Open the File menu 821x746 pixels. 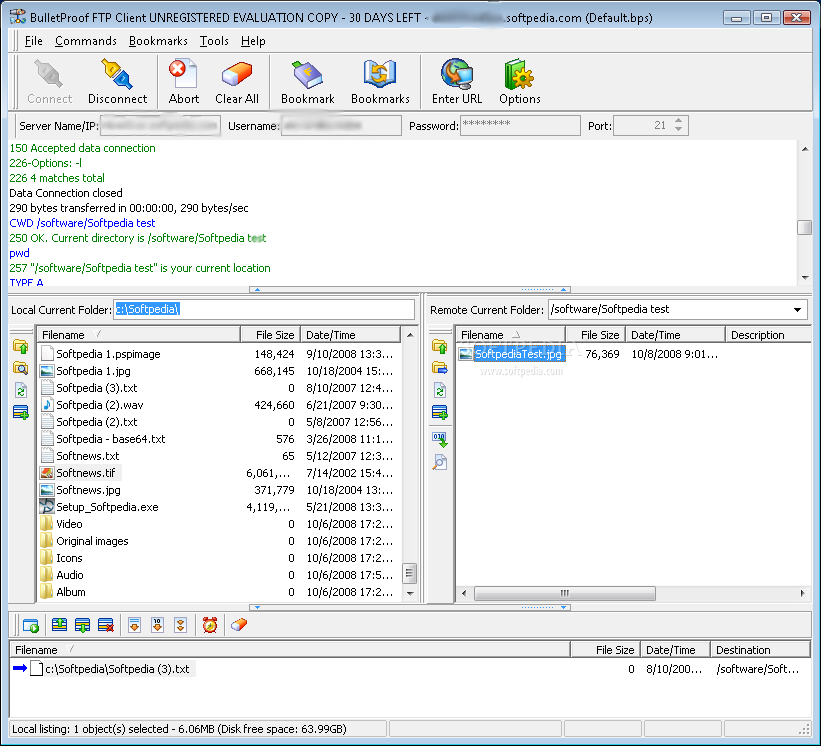pyautogui.click(x=34, y=41)
